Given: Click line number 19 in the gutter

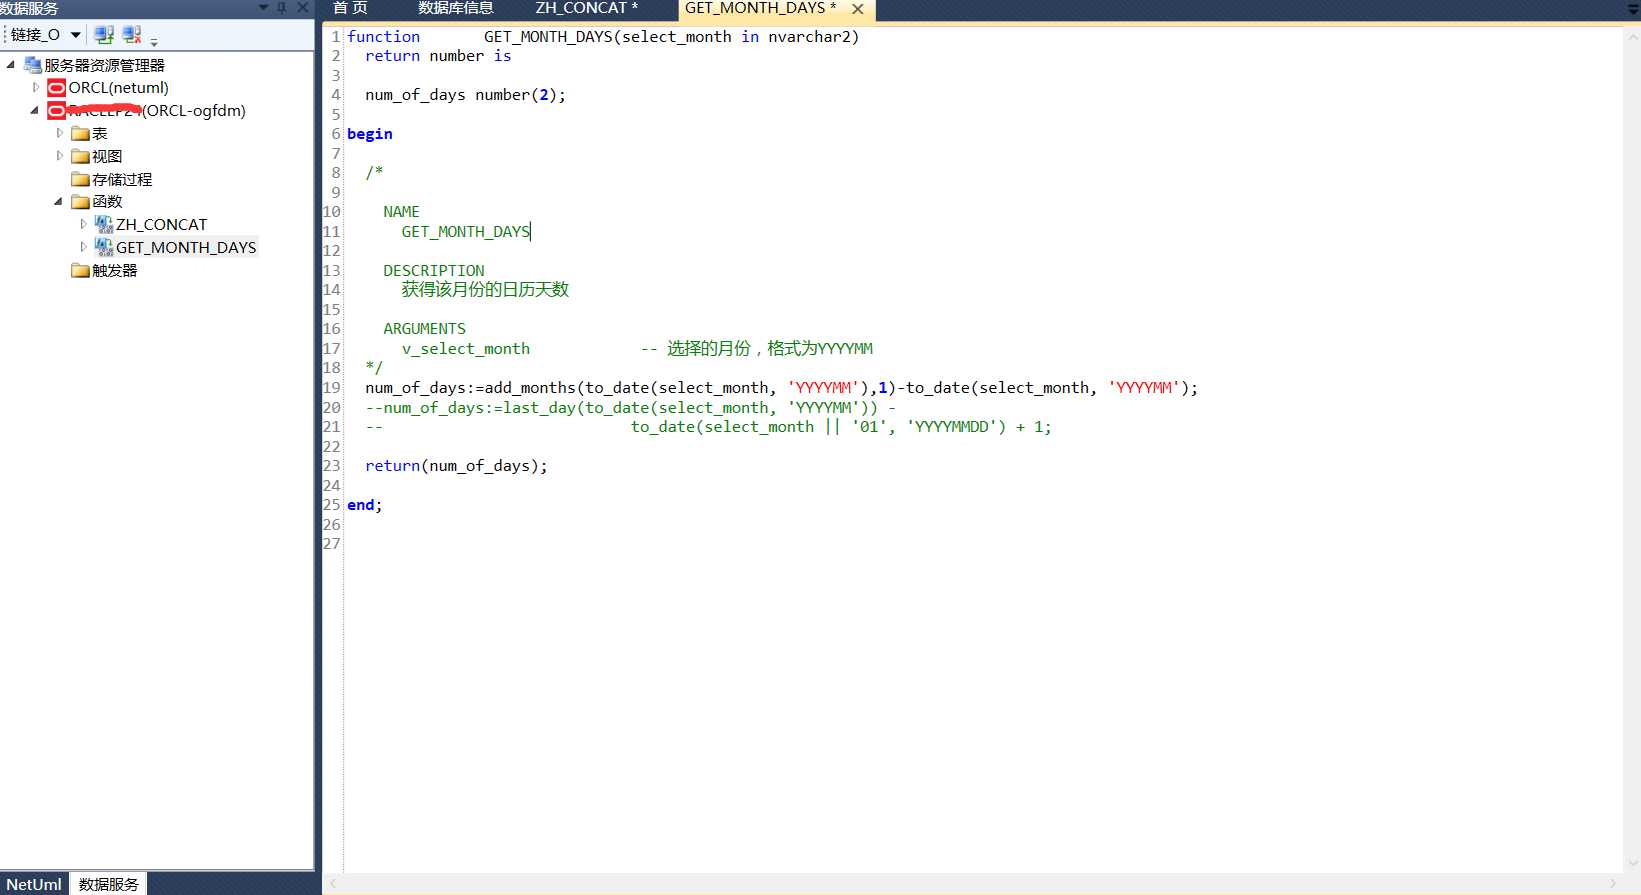Looking at the screenshot, I should point(332,388).
